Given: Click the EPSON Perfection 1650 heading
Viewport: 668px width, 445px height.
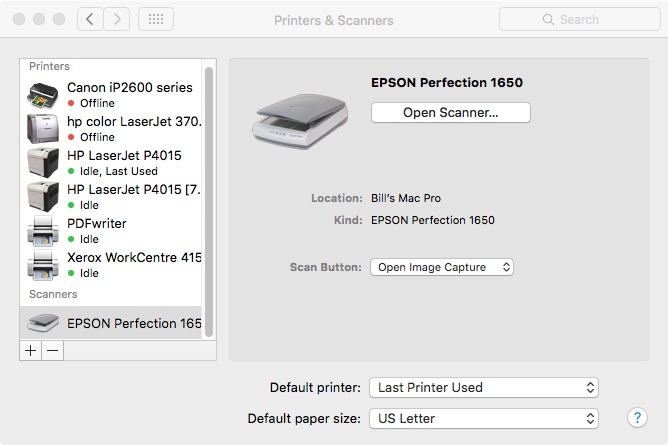Looking at the screenshot, I should pos(446,83).
